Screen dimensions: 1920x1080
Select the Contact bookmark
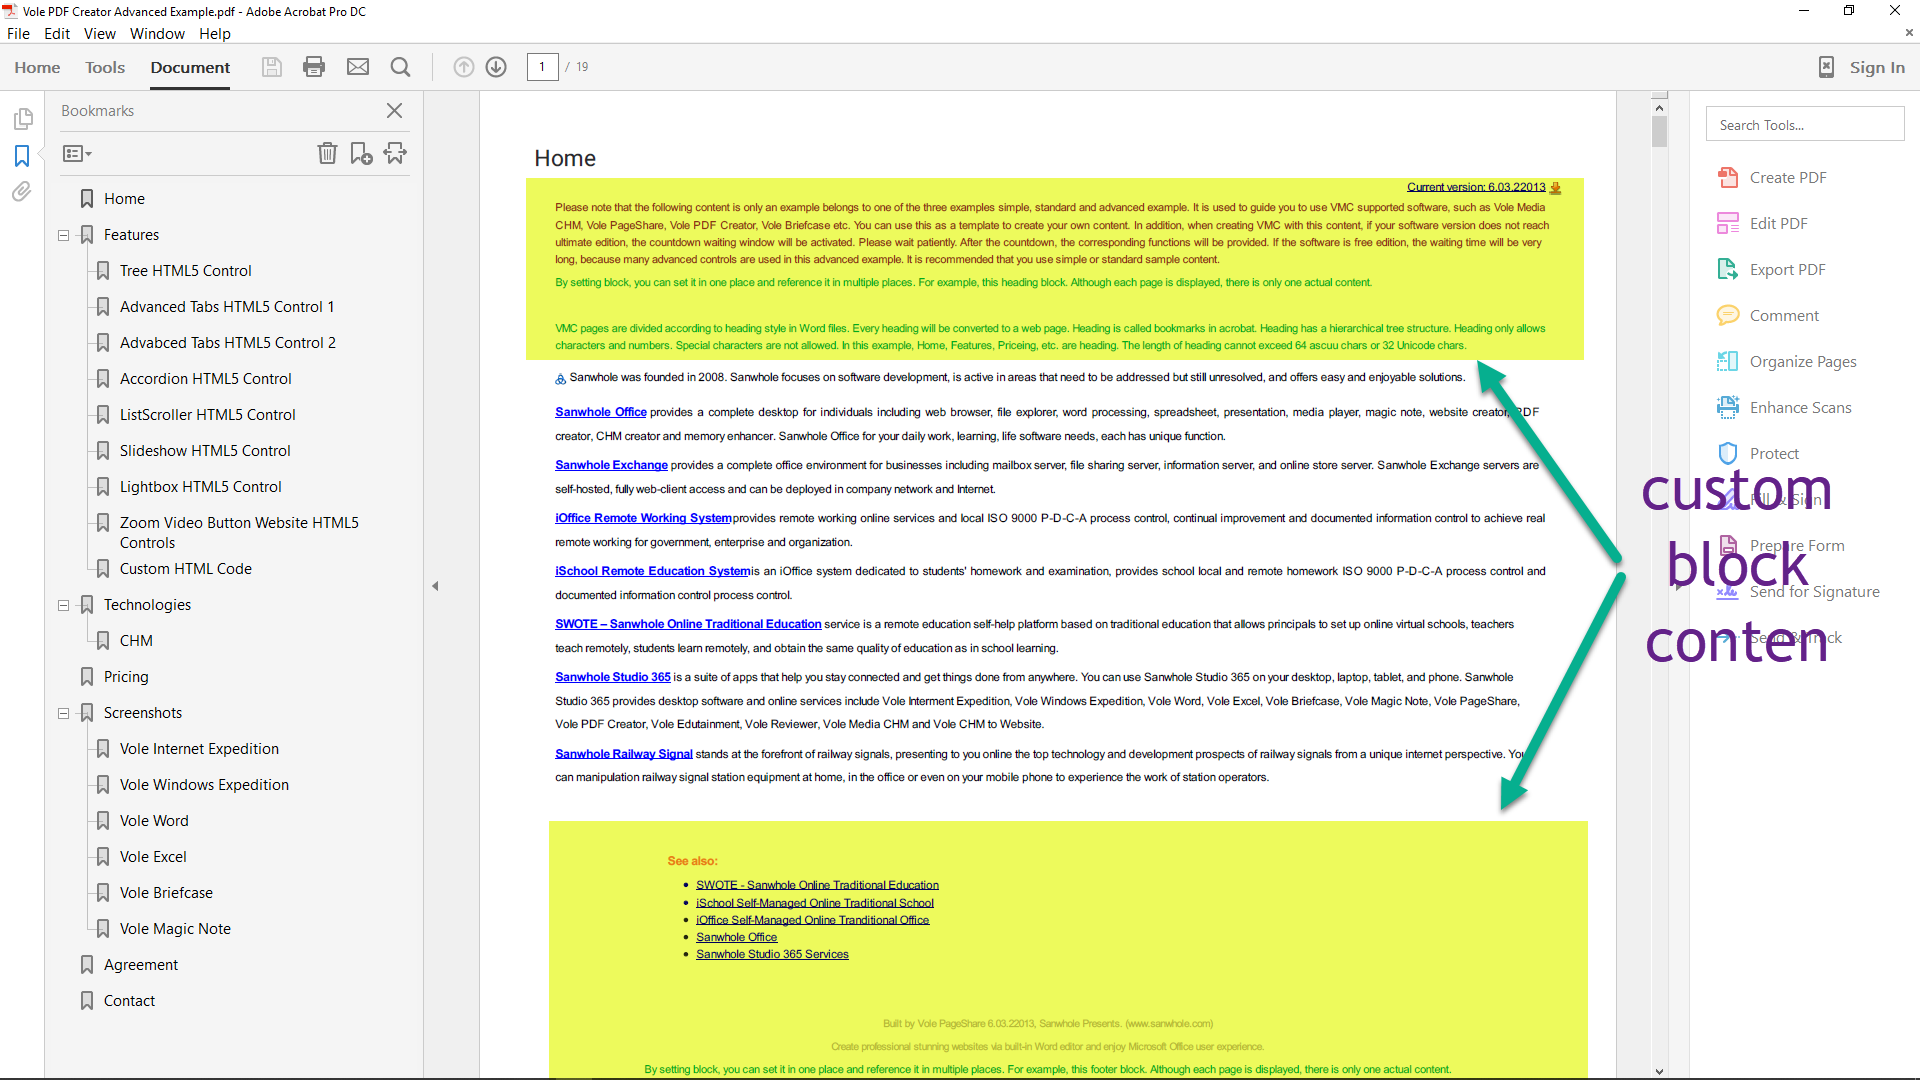(x=129, y=1001)
